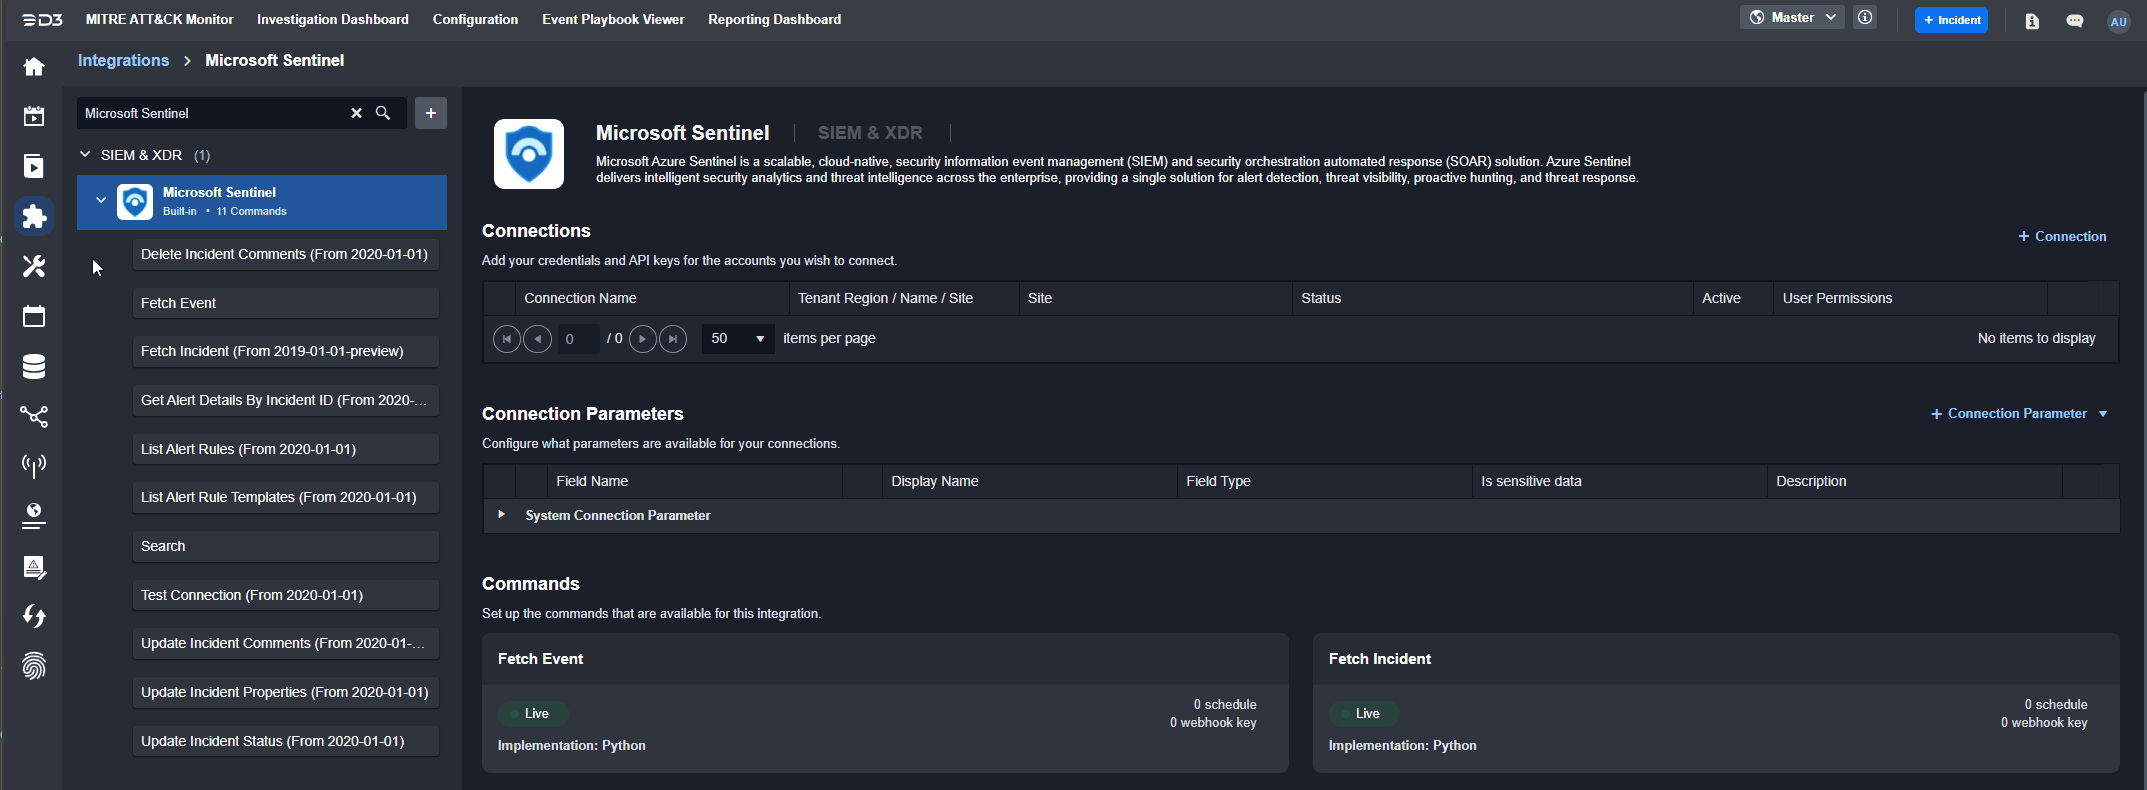The image size is (2147, 790).
Task: Expand System Connection Parameter row
Action: tap(501, 515)
